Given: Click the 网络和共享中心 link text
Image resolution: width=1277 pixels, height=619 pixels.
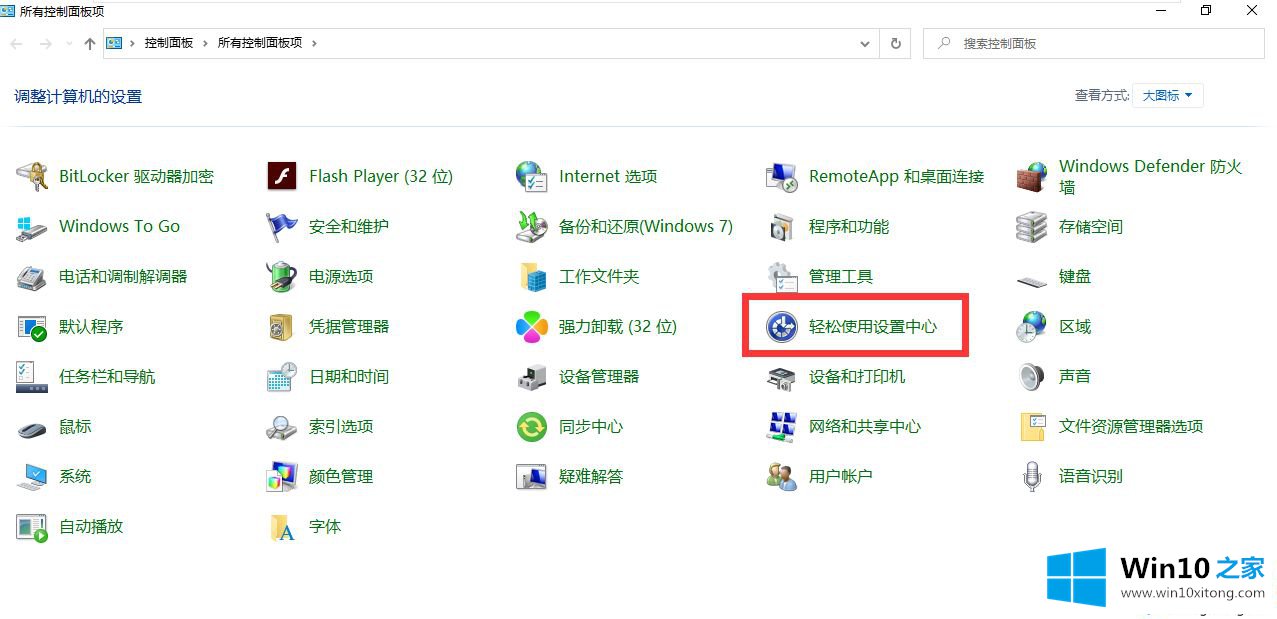Looking at the screenshot, I should [865, 427].
